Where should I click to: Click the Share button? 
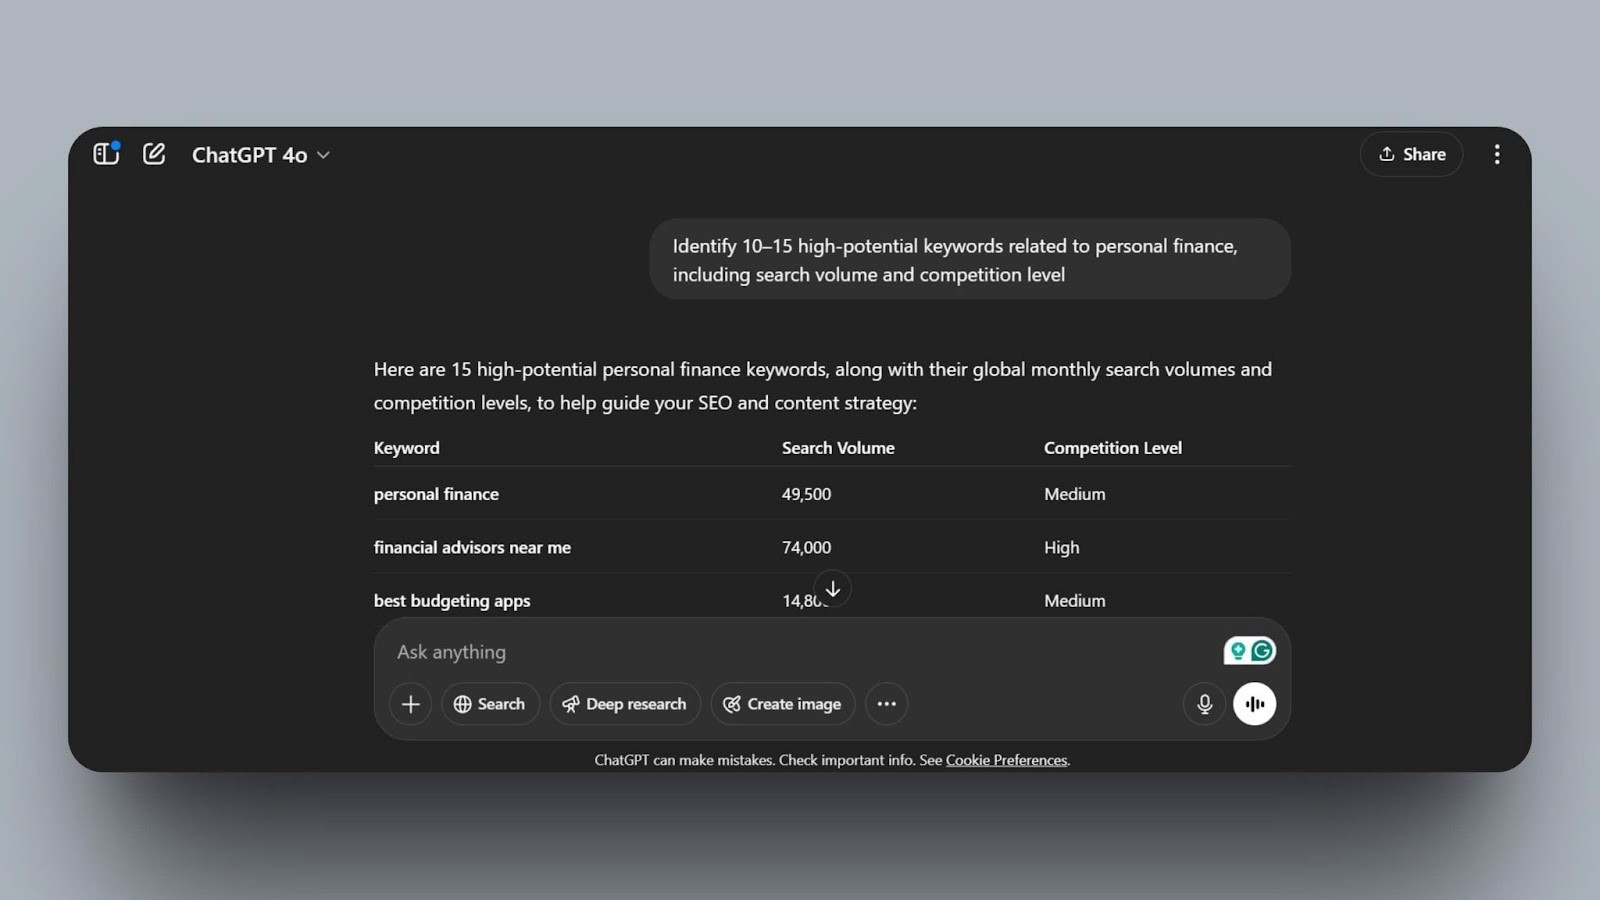point(1411,154)
